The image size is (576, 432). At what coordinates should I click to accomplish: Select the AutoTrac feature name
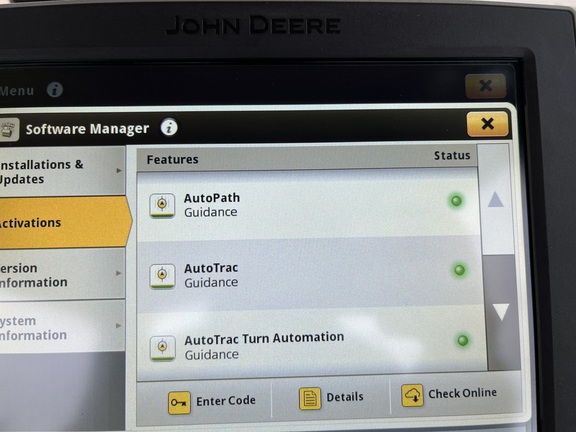211,268
